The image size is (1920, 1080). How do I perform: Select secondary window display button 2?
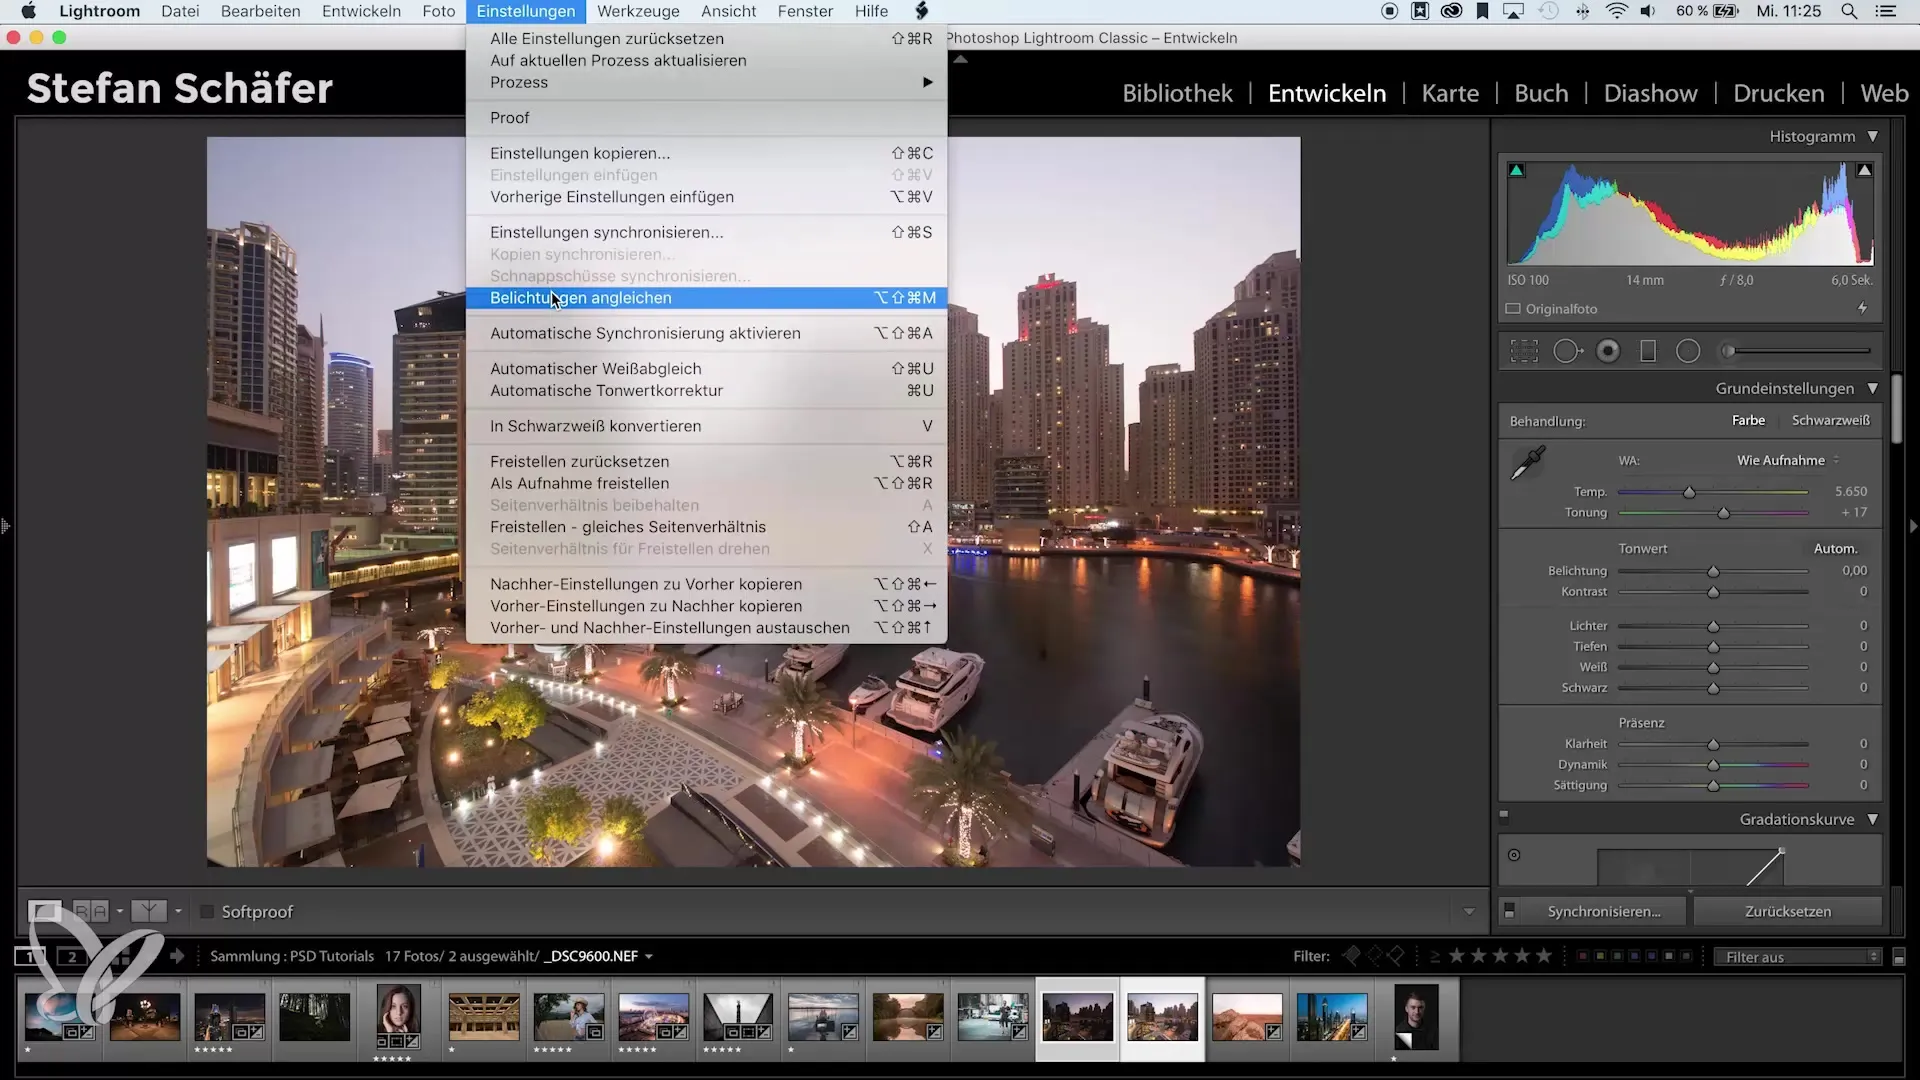71,957
